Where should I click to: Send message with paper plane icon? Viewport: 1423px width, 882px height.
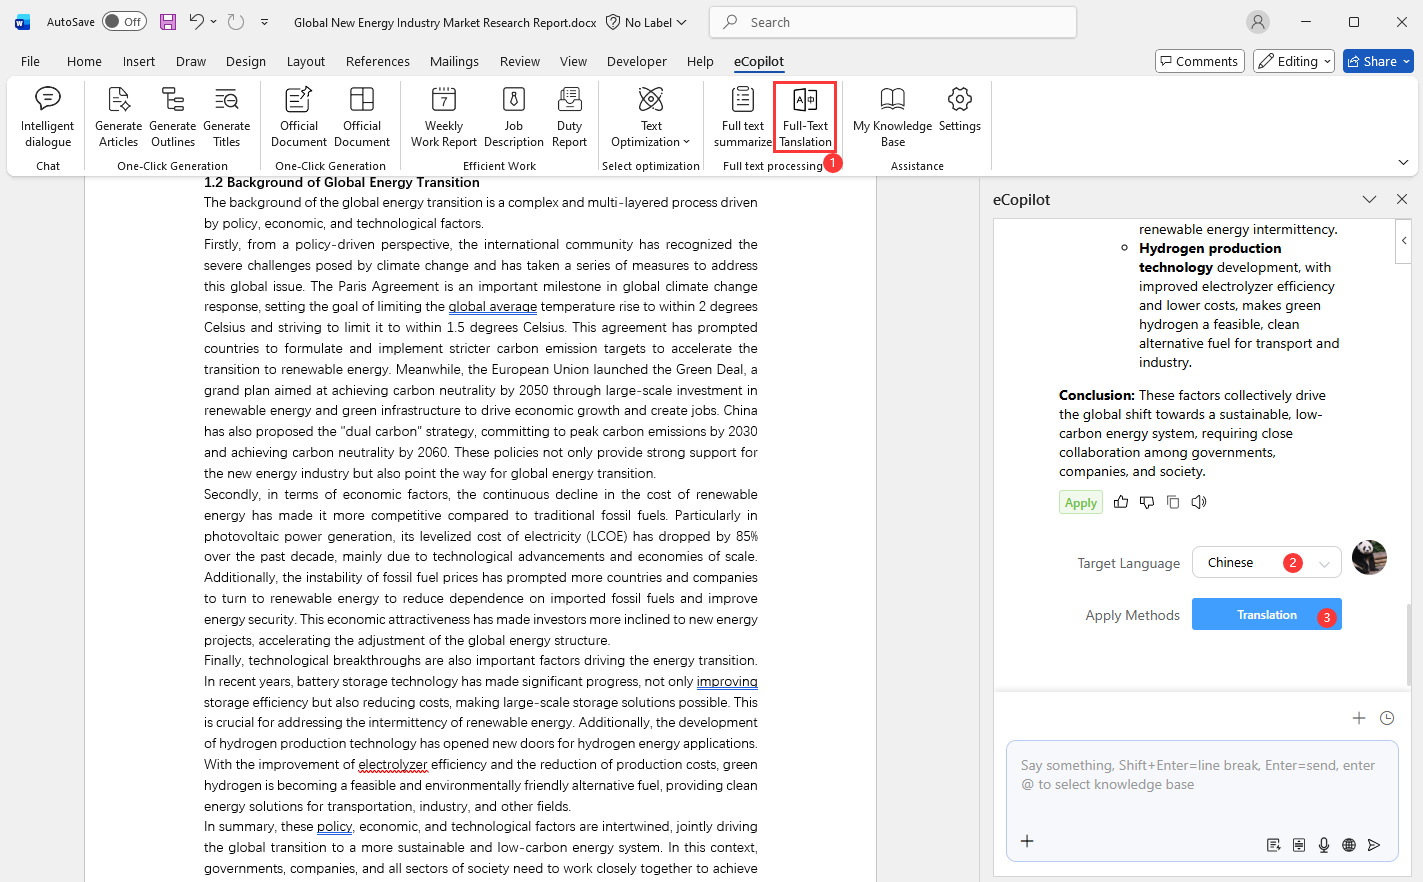pos(1374,845)
